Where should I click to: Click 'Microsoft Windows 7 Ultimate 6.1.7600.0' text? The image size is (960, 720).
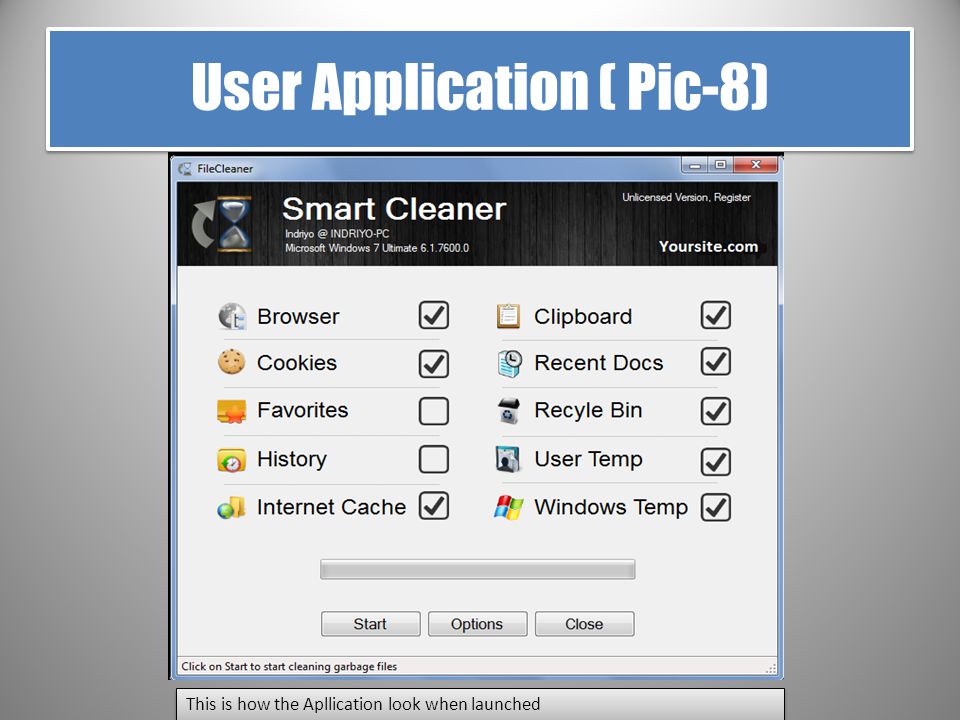tap(377, 248)
